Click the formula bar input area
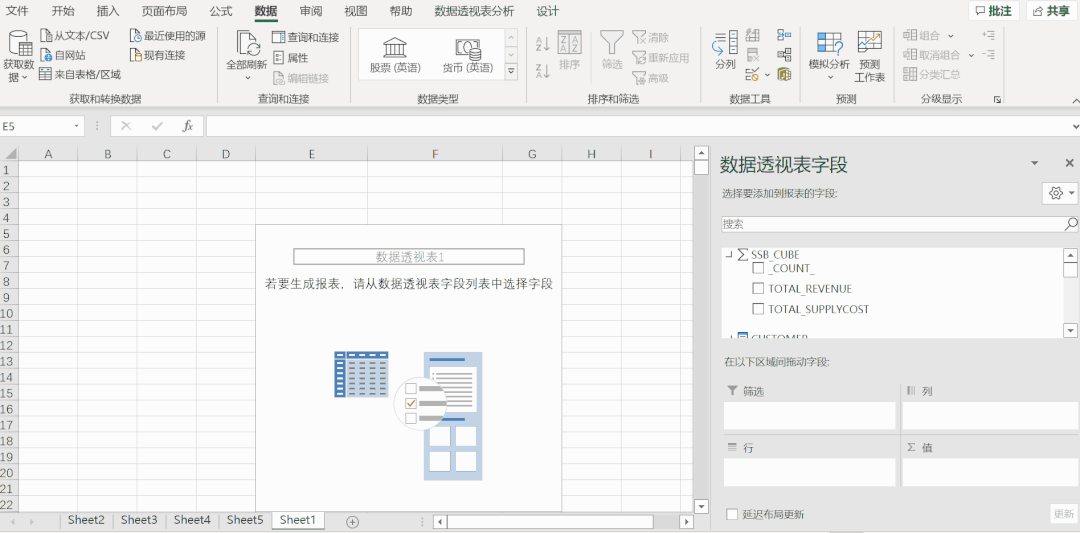 point(637,127)
